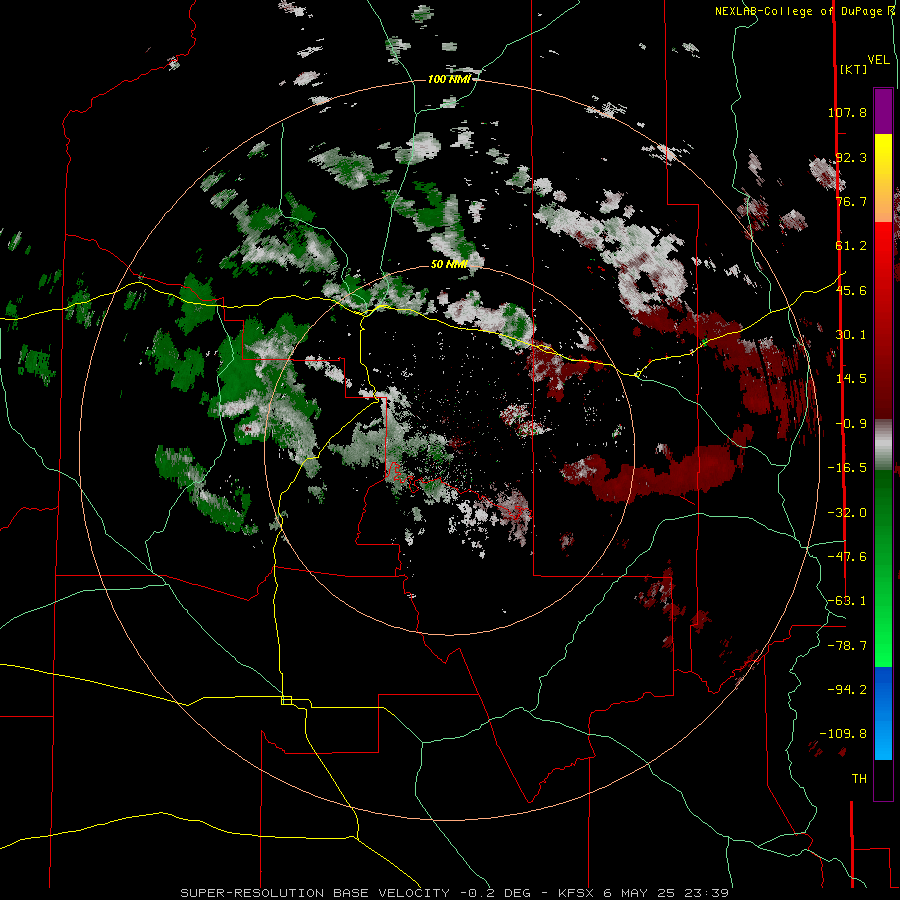Click the 92.3 value on velocity scale

coord(851,157)
